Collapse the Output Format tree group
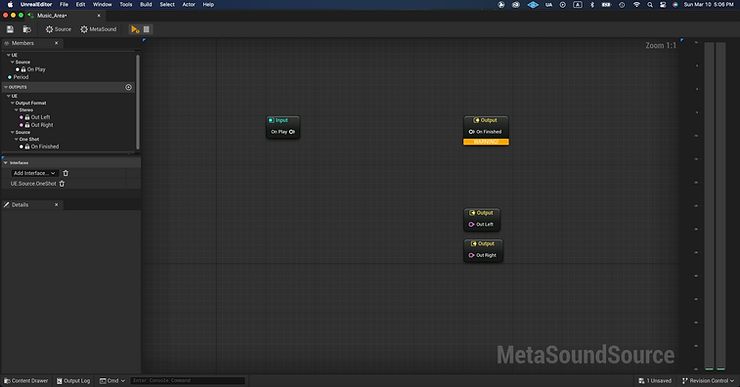The width and height of the screenshot is (740, 387). pos(12,103)
